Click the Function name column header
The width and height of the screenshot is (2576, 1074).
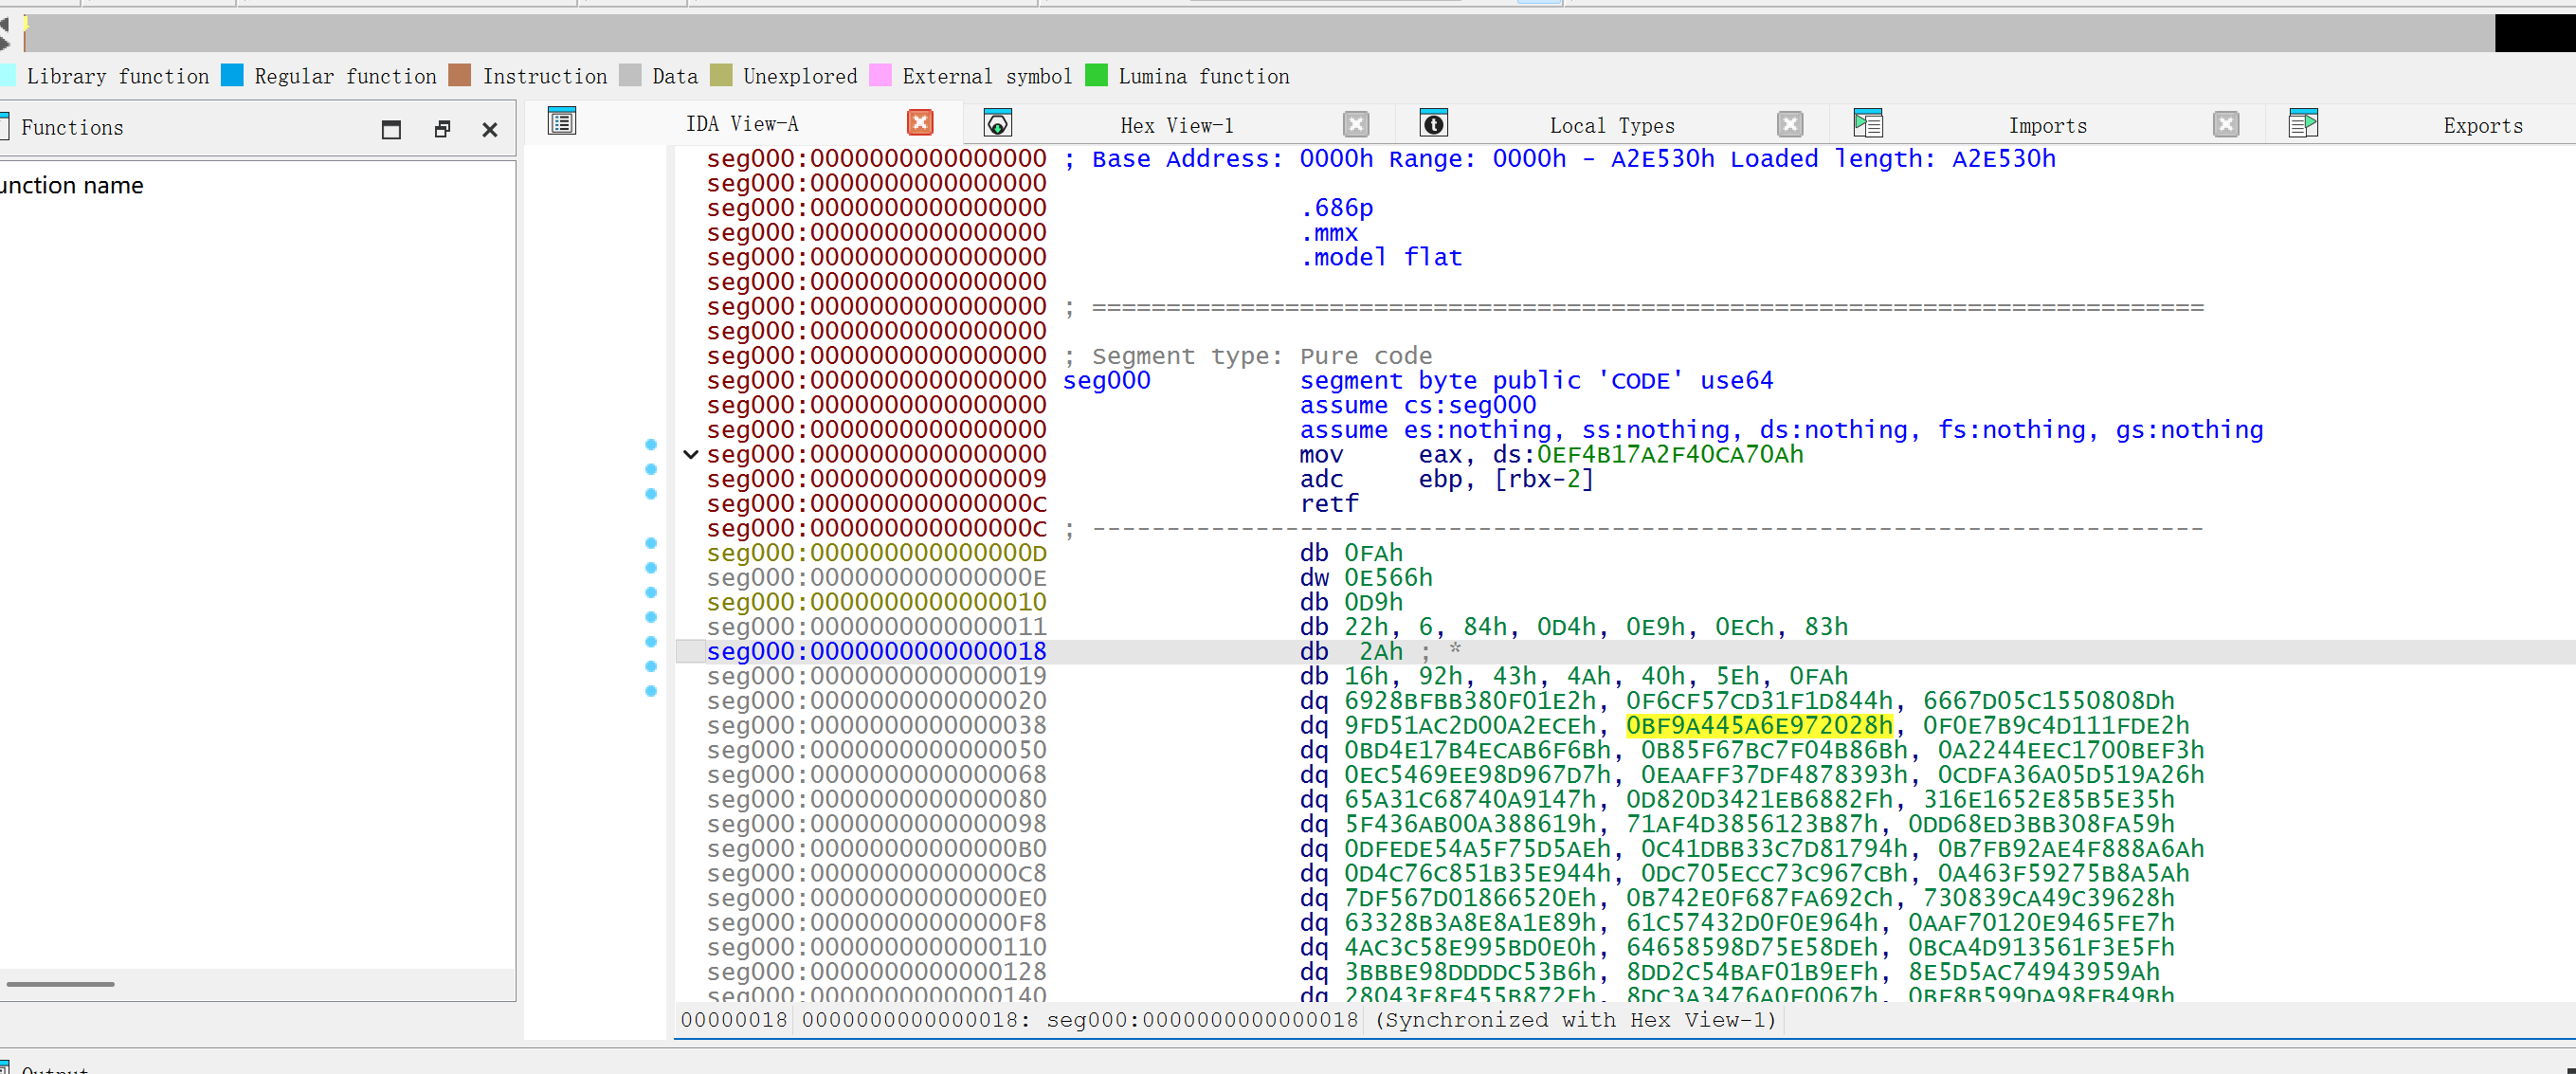72,186
